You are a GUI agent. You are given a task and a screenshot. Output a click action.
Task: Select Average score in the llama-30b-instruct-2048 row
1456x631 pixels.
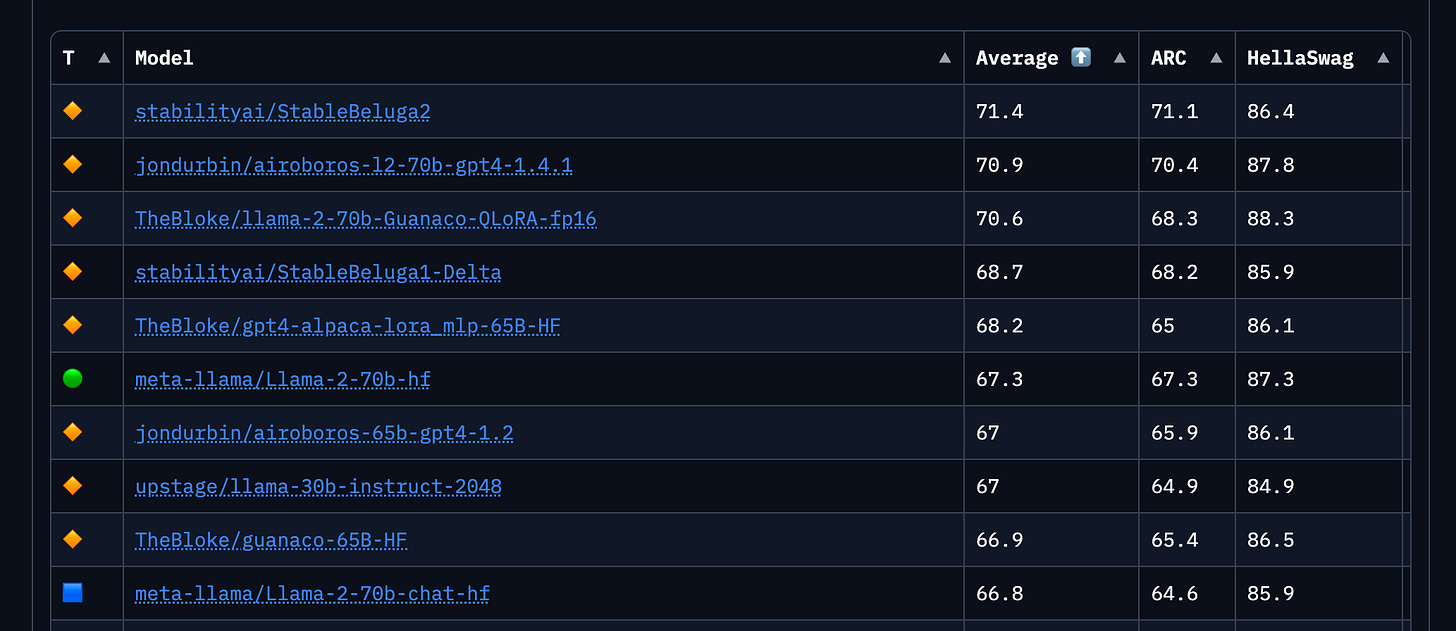[x=988, y=487]
